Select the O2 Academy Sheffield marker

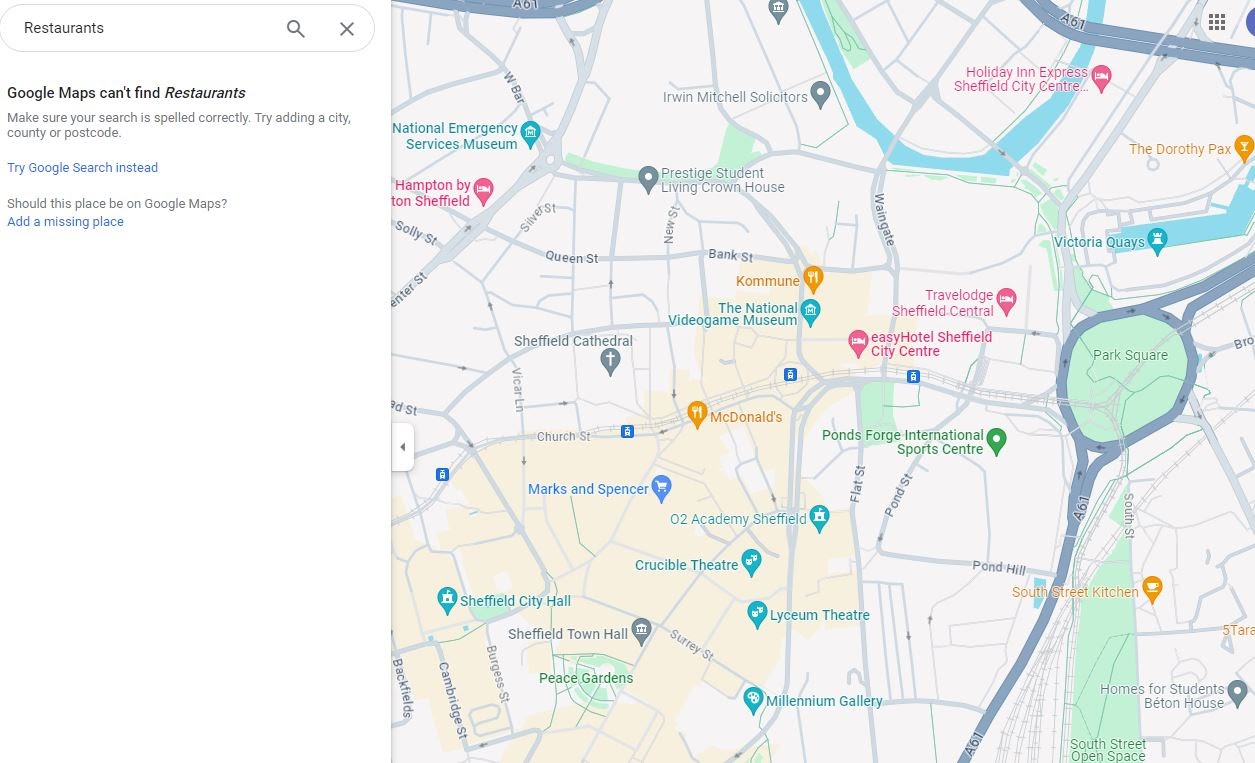tap(819, 516)
